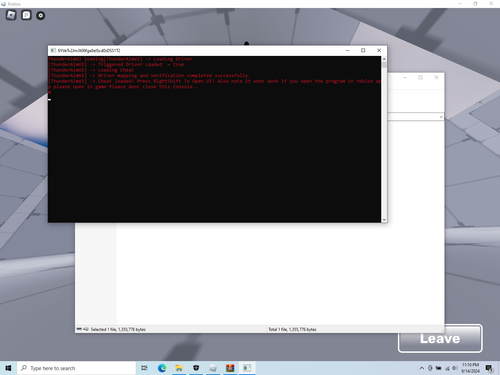Viewport: 500px width, 375px height.
Task: Minimize the console window
Action: coord(347,50)
